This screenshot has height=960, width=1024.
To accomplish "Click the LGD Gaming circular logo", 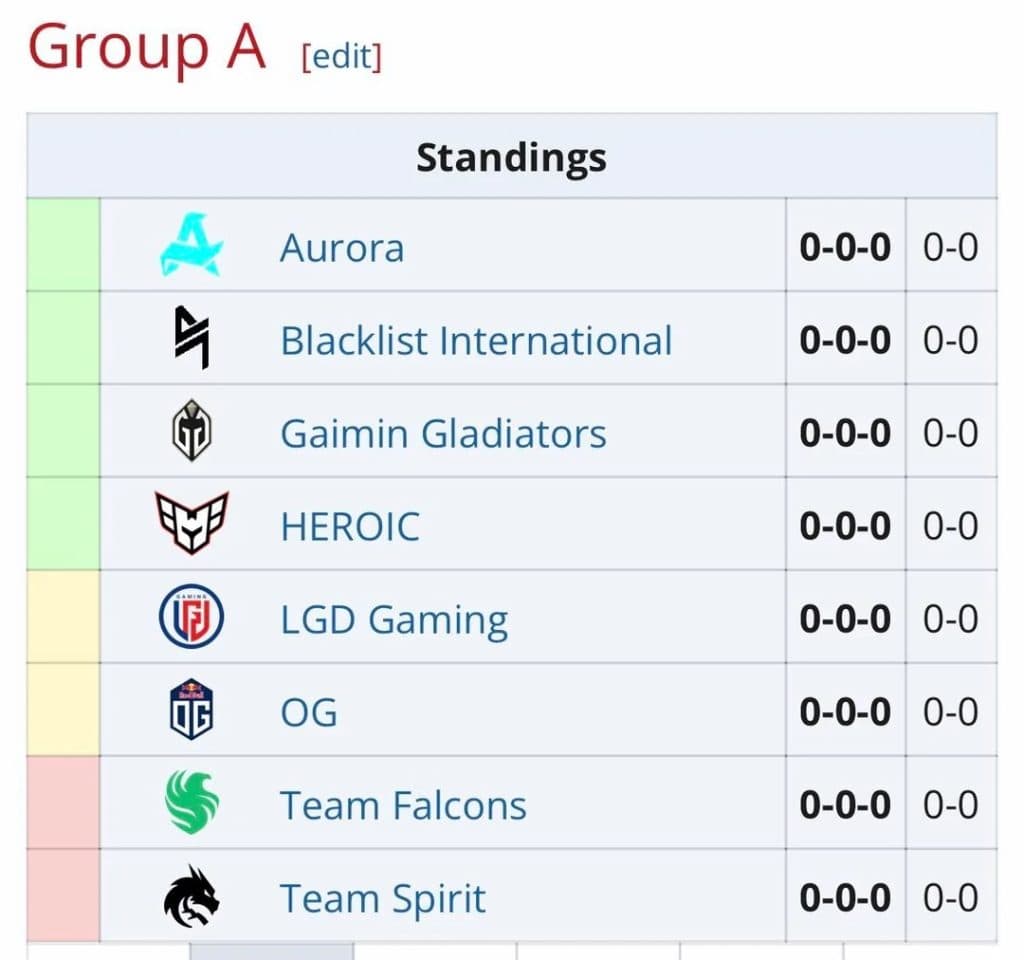I will 190,618.
